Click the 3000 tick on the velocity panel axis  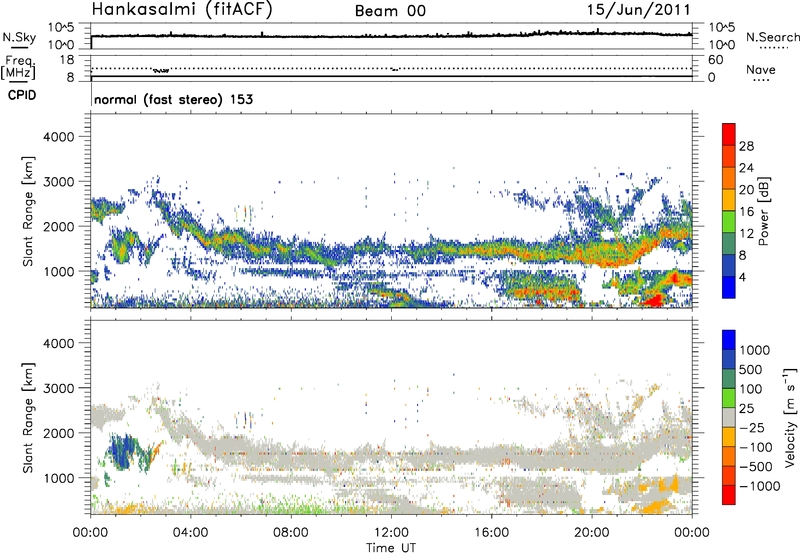pyautogui.click(x=59, y=388)
